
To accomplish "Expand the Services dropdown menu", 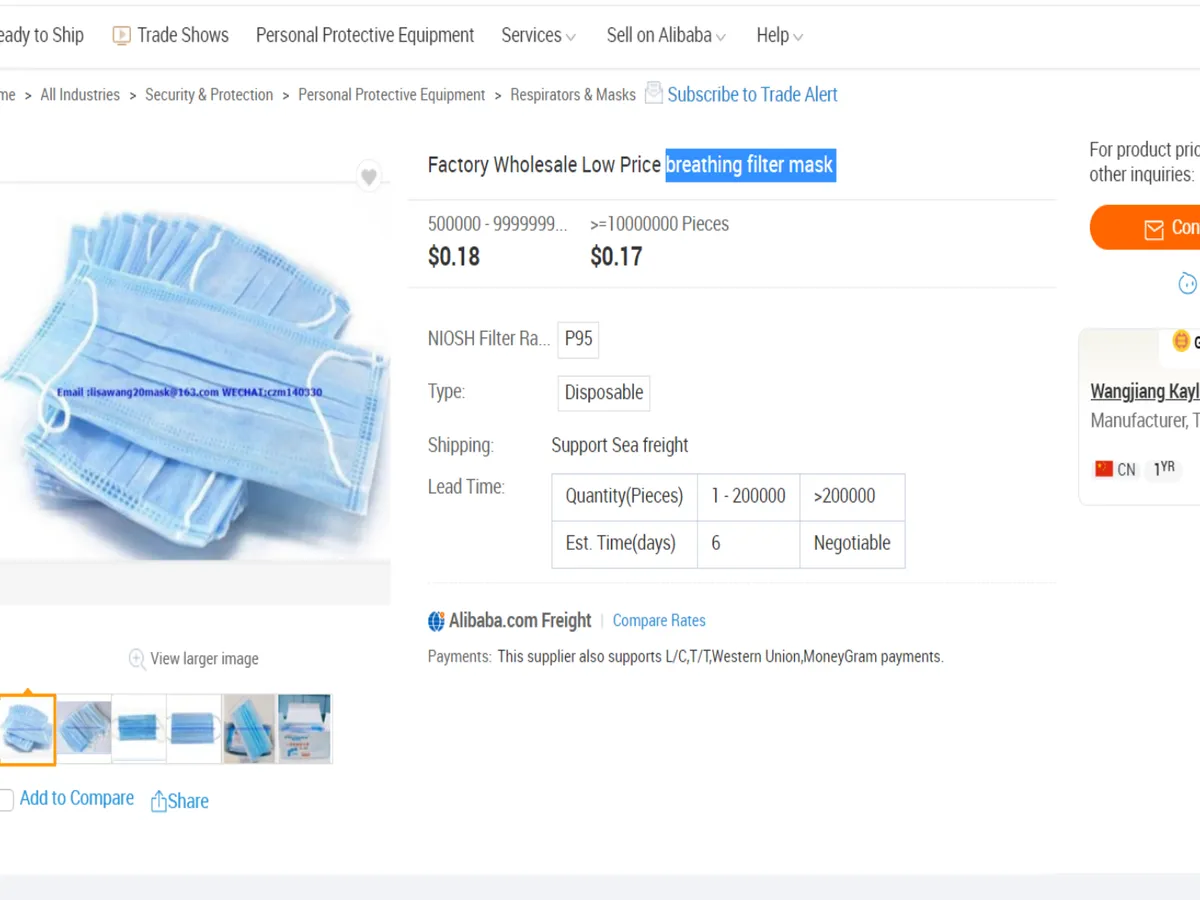I will point(538,36).
